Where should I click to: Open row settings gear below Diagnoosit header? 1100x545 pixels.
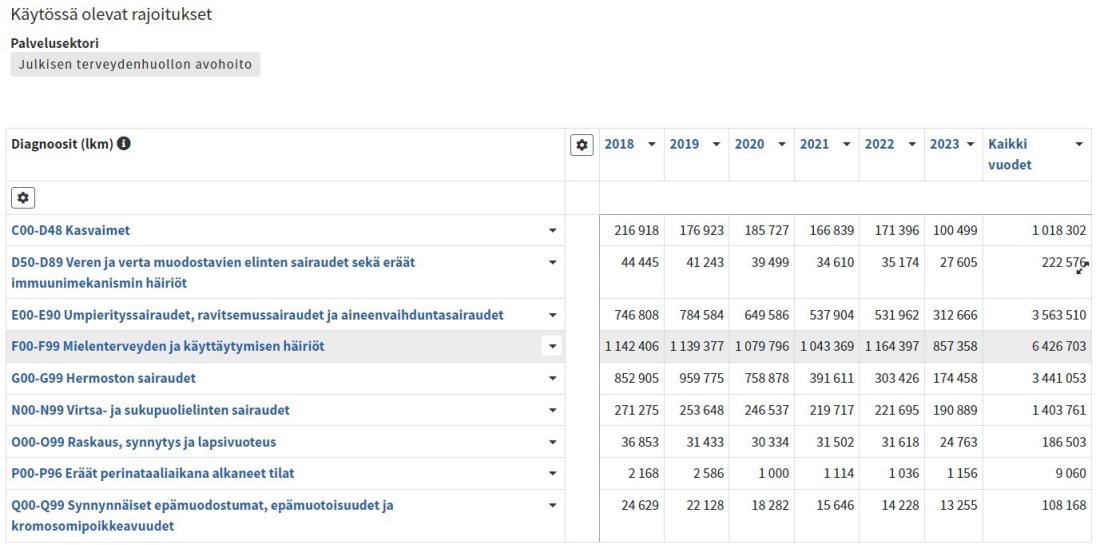click(23, 199)
